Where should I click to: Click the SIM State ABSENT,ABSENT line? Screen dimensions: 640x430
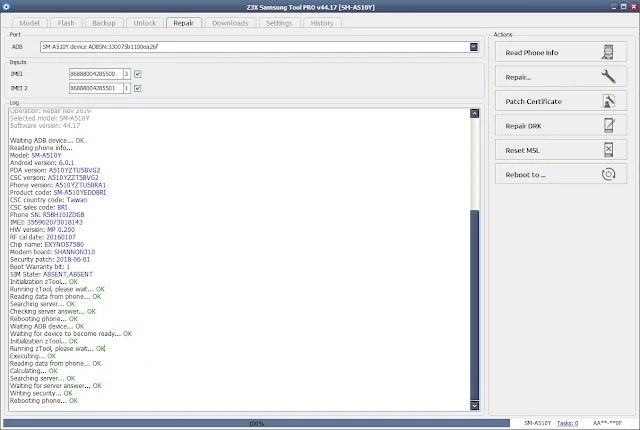pos(51,274)
